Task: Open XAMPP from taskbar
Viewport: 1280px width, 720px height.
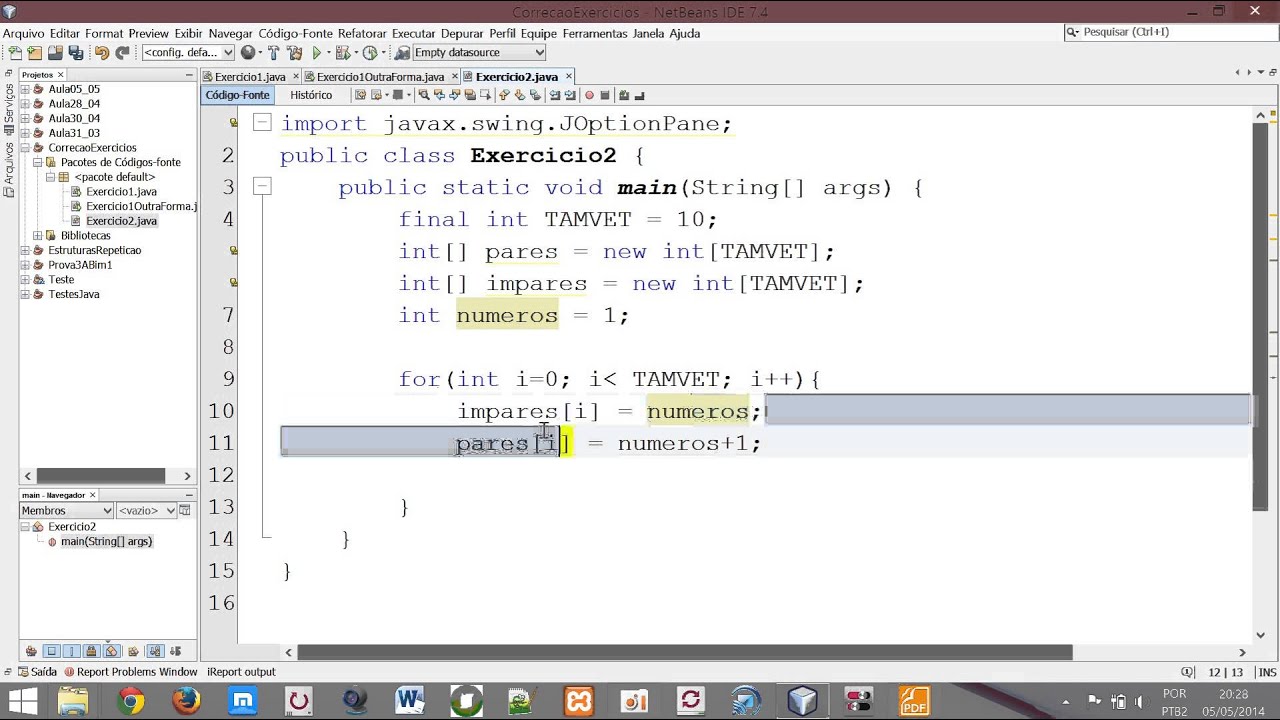Action: [579, 701]
